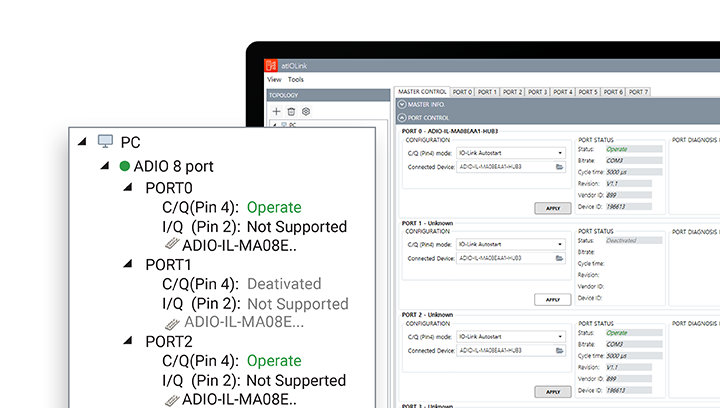Click the folder browse icon for Port 1 device

tap(561, 258)
